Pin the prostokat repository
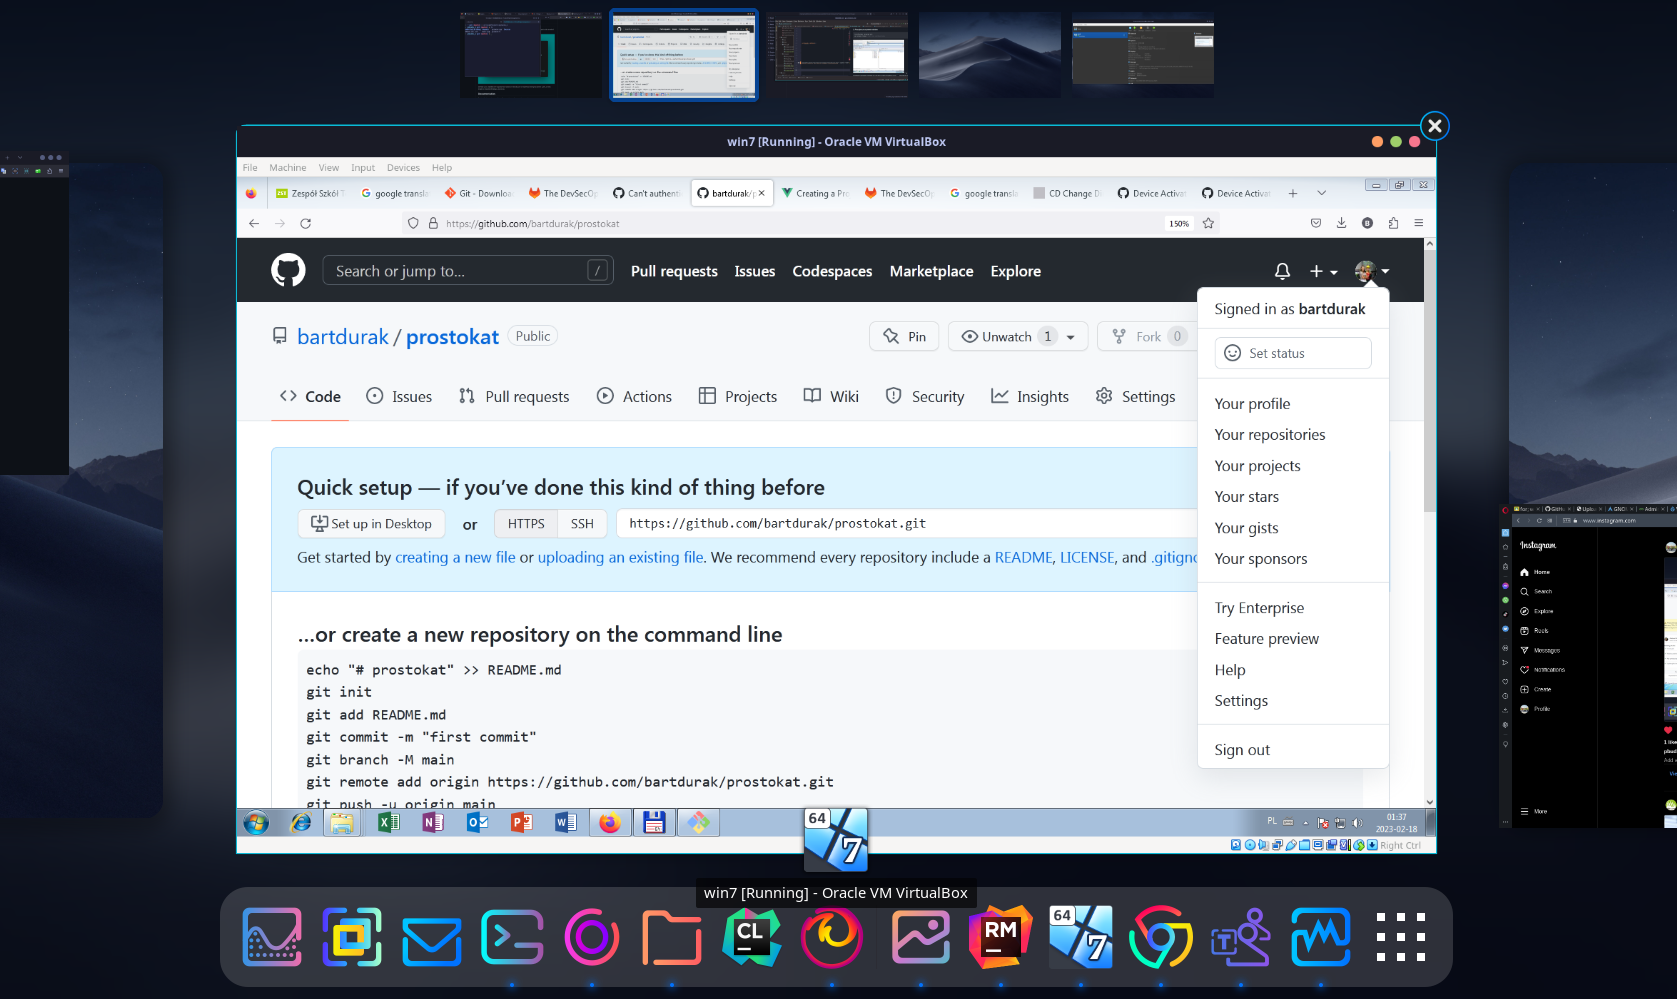Image resolution: width=1677 pixels, height=999 pixels. coord(904,337)
